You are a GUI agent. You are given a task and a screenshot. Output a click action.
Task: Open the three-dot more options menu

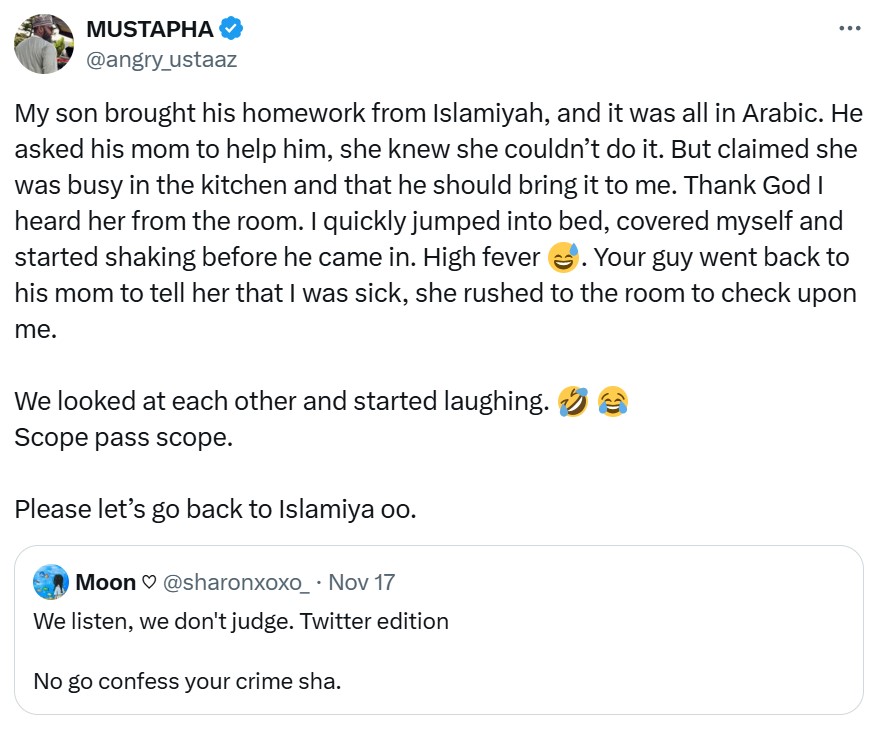point(849,29)
